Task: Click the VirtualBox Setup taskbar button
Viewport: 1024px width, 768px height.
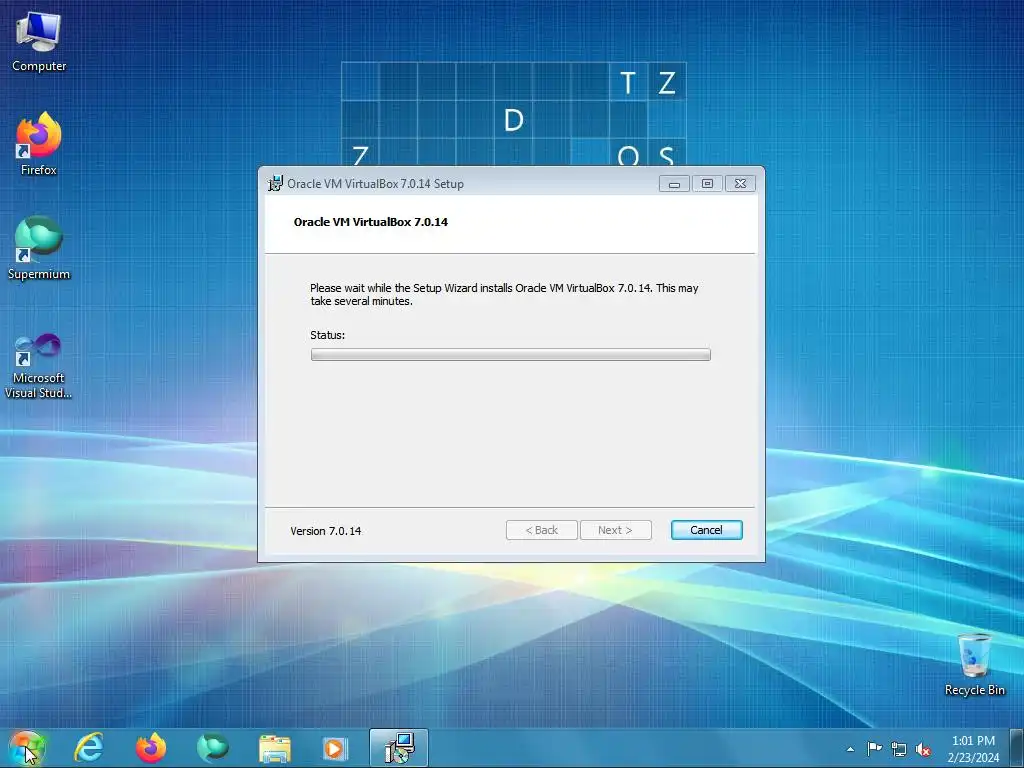Action: pyautogui.click(x=399, y=748)
